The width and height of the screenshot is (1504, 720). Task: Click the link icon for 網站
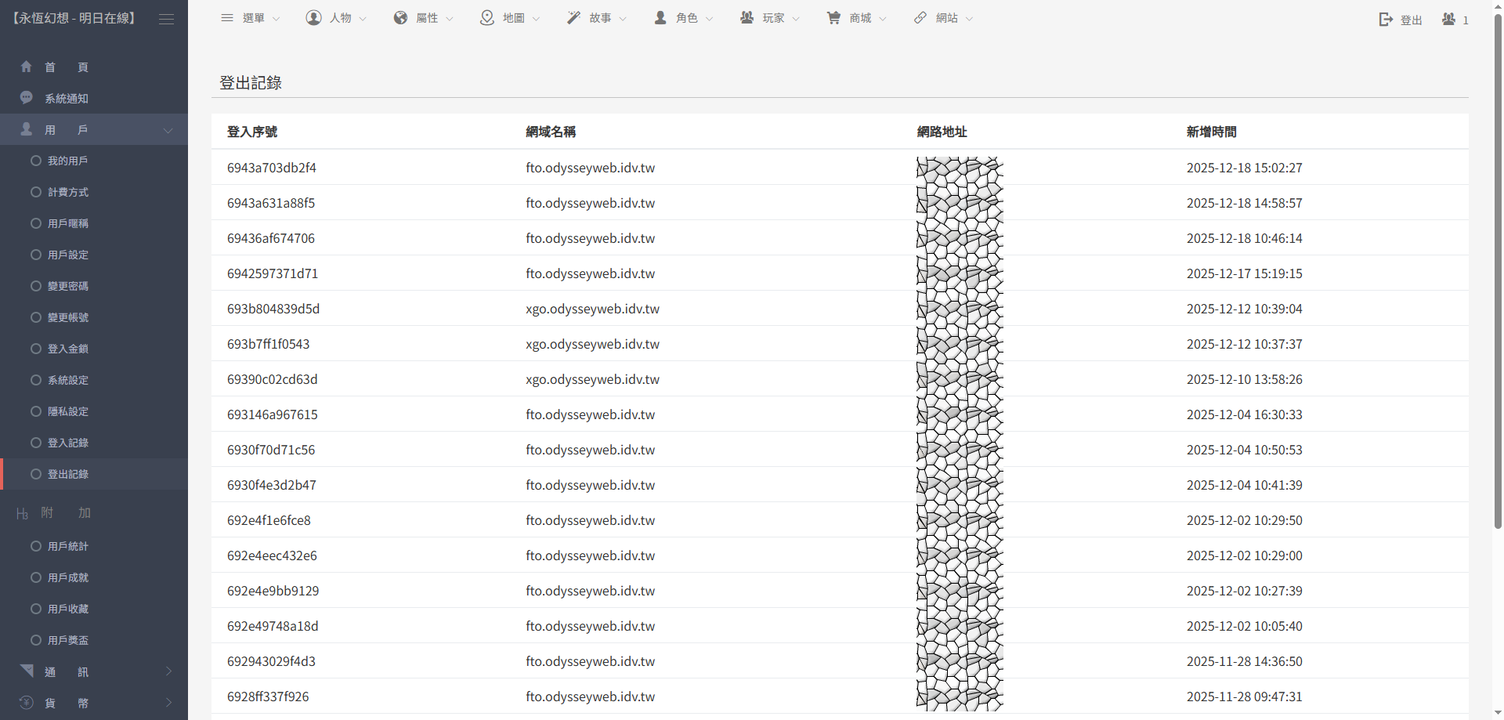click(x=920, y=18)
